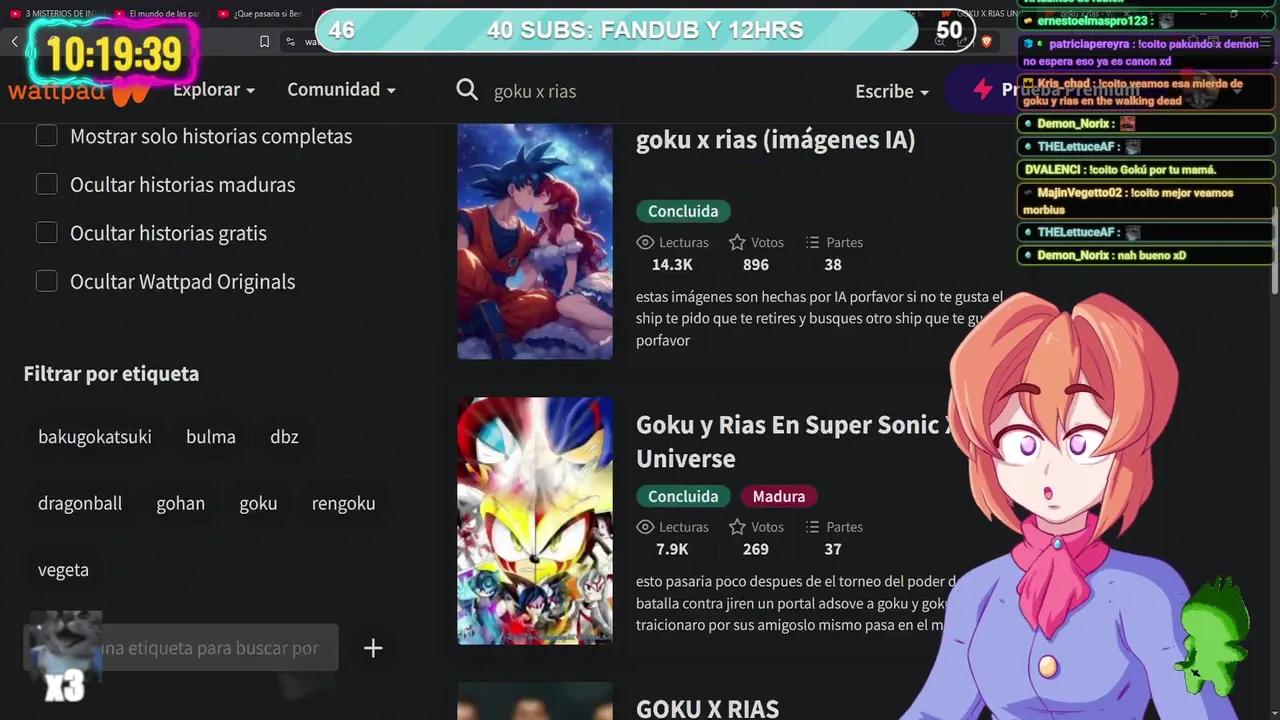Select the goku tag
Screen dimensions: 1280x720
[x=258, y=503]
